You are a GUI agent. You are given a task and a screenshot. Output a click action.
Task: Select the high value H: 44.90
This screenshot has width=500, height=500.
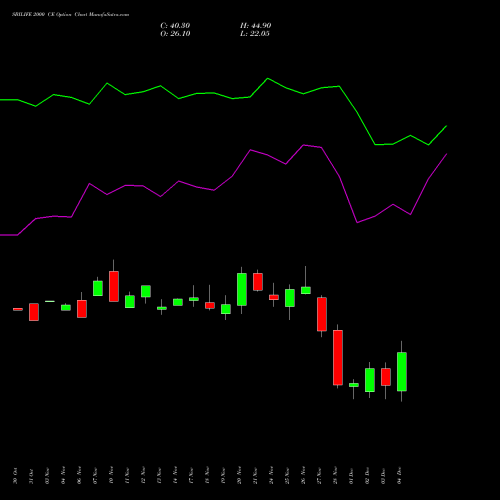255,26
